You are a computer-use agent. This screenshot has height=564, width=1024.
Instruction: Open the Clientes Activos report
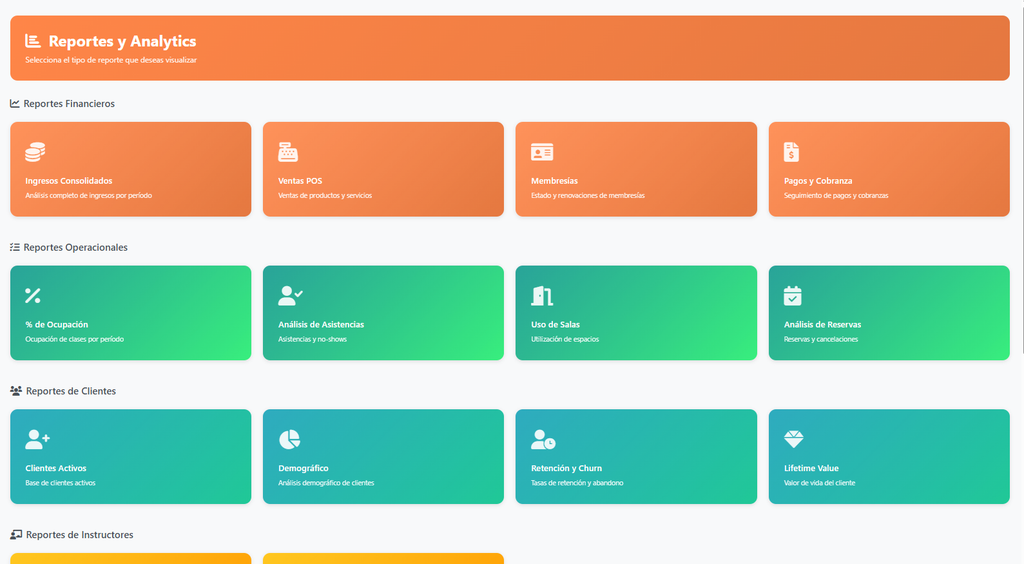click(131, 456)
